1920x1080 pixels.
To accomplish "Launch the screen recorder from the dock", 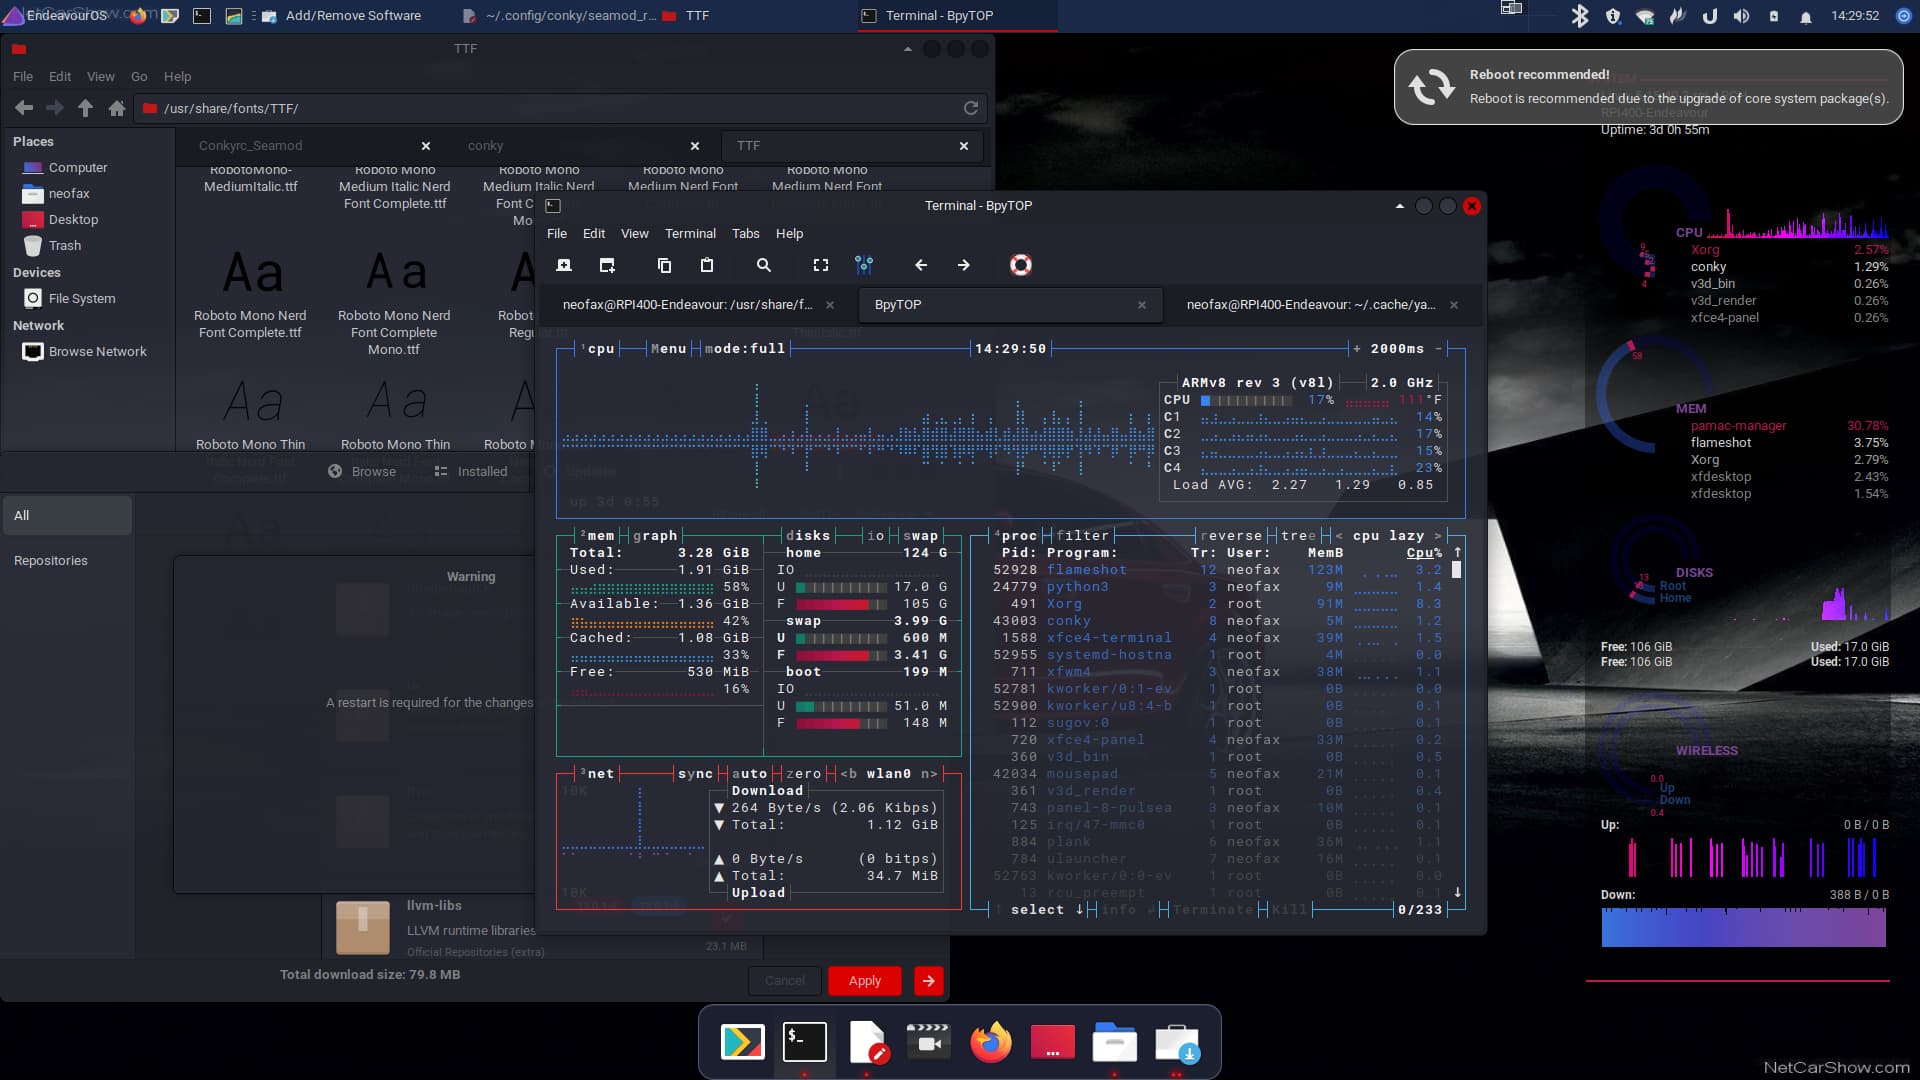I will tap(928, 1042).
